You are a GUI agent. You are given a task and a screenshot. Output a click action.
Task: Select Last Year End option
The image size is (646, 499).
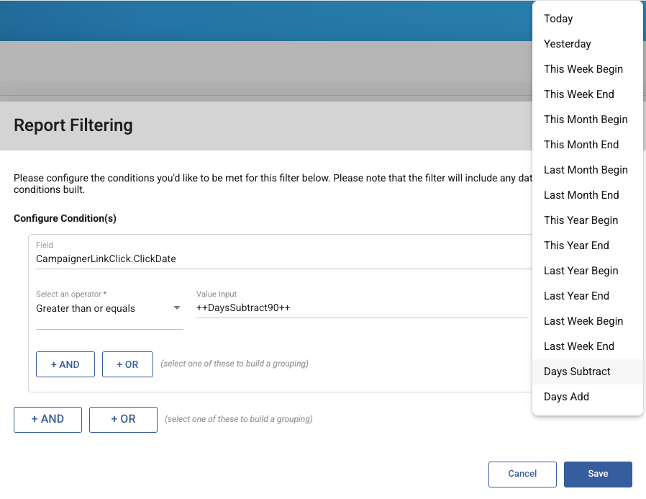point(587,296)
